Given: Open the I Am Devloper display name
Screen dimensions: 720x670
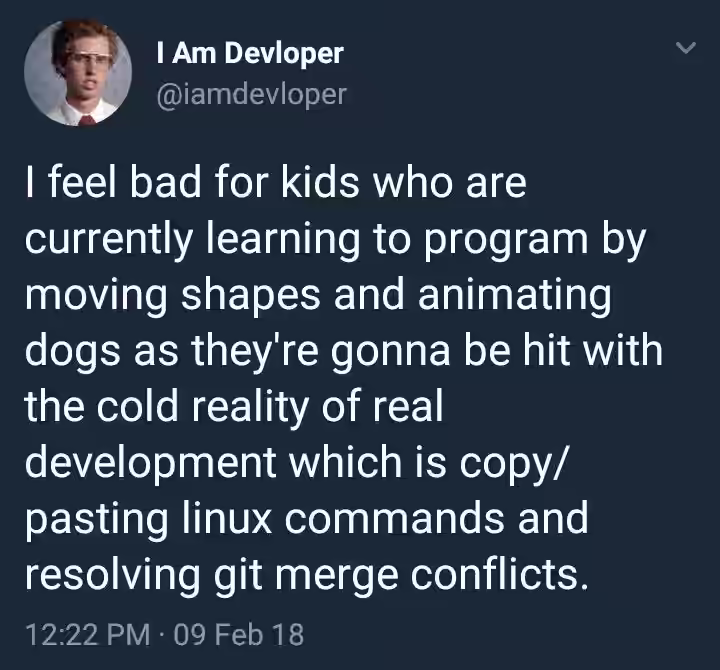Looking at the screenshot, I should pyautogui.click(x=250, y=54).
